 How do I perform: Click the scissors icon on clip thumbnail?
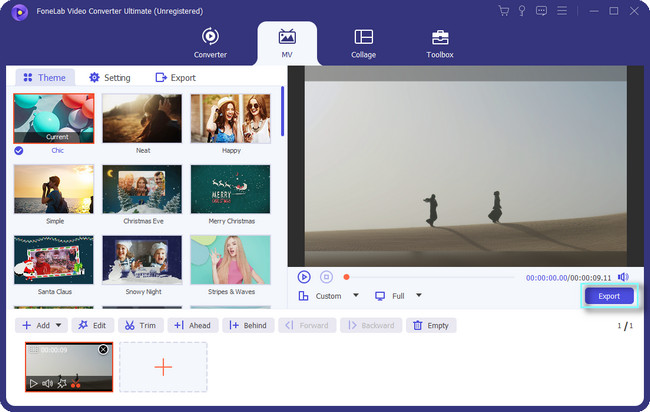coord(75,384)
